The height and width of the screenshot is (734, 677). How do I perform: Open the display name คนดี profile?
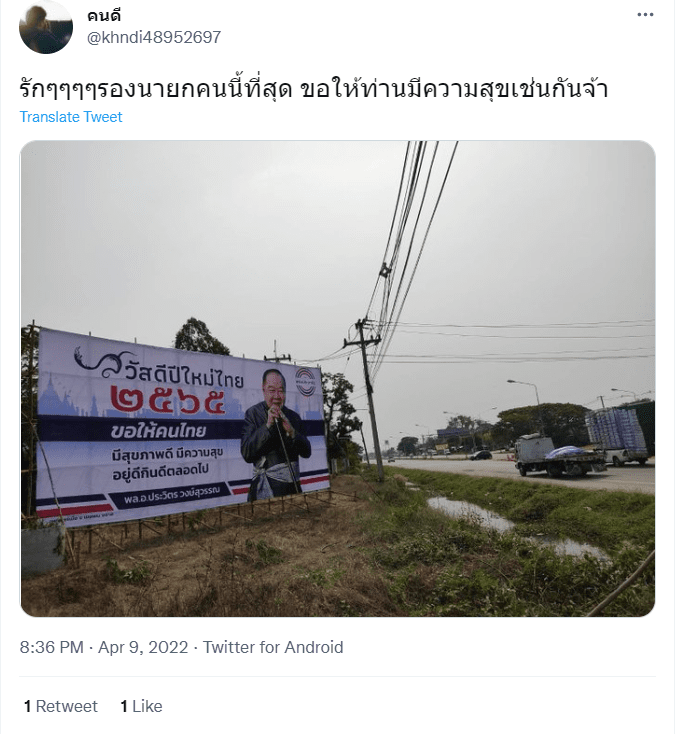(104, 16)
